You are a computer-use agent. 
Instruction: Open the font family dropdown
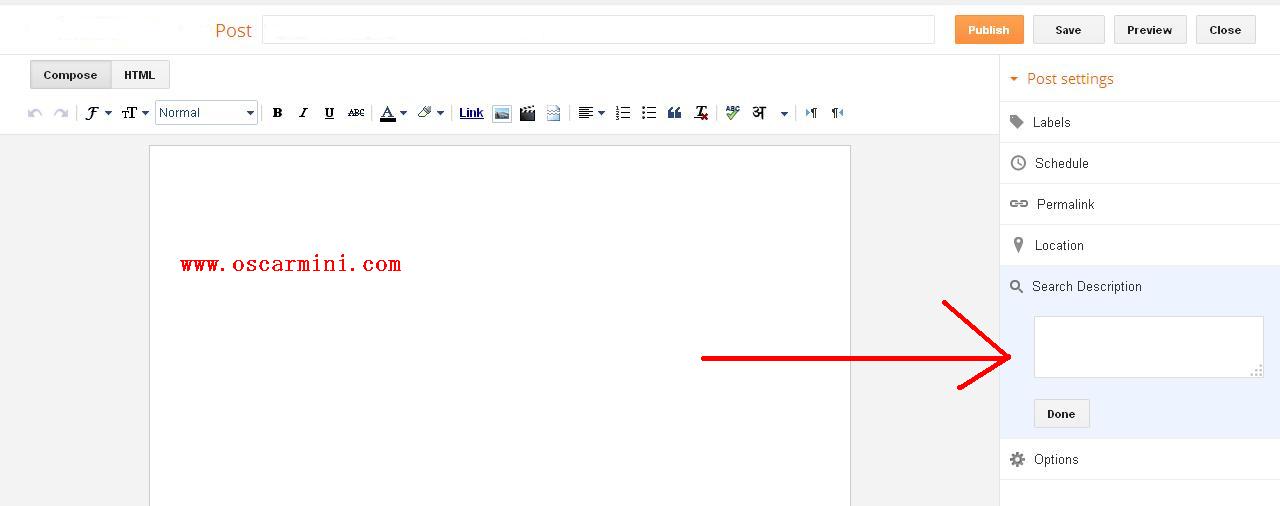pos(97,113)
